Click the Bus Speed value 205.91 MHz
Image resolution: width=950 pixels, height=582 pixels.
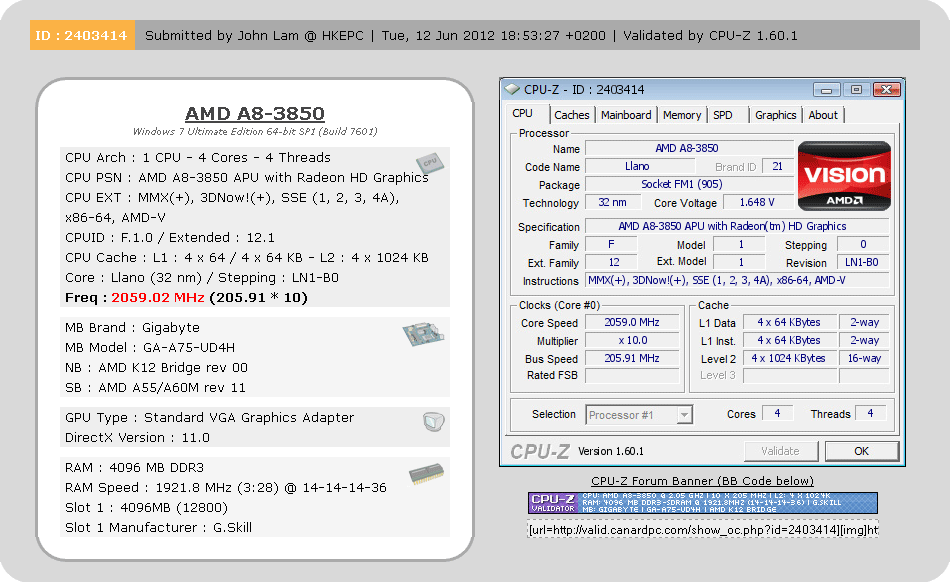[x=632, y=359]
